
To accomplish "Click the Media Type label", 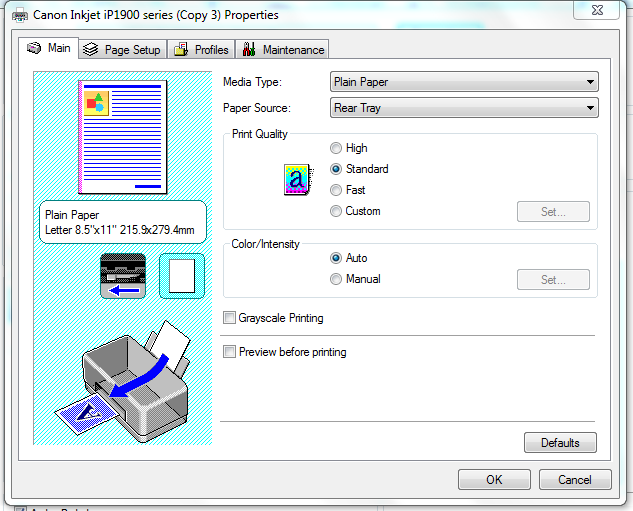I will click(x=252, y=82).
